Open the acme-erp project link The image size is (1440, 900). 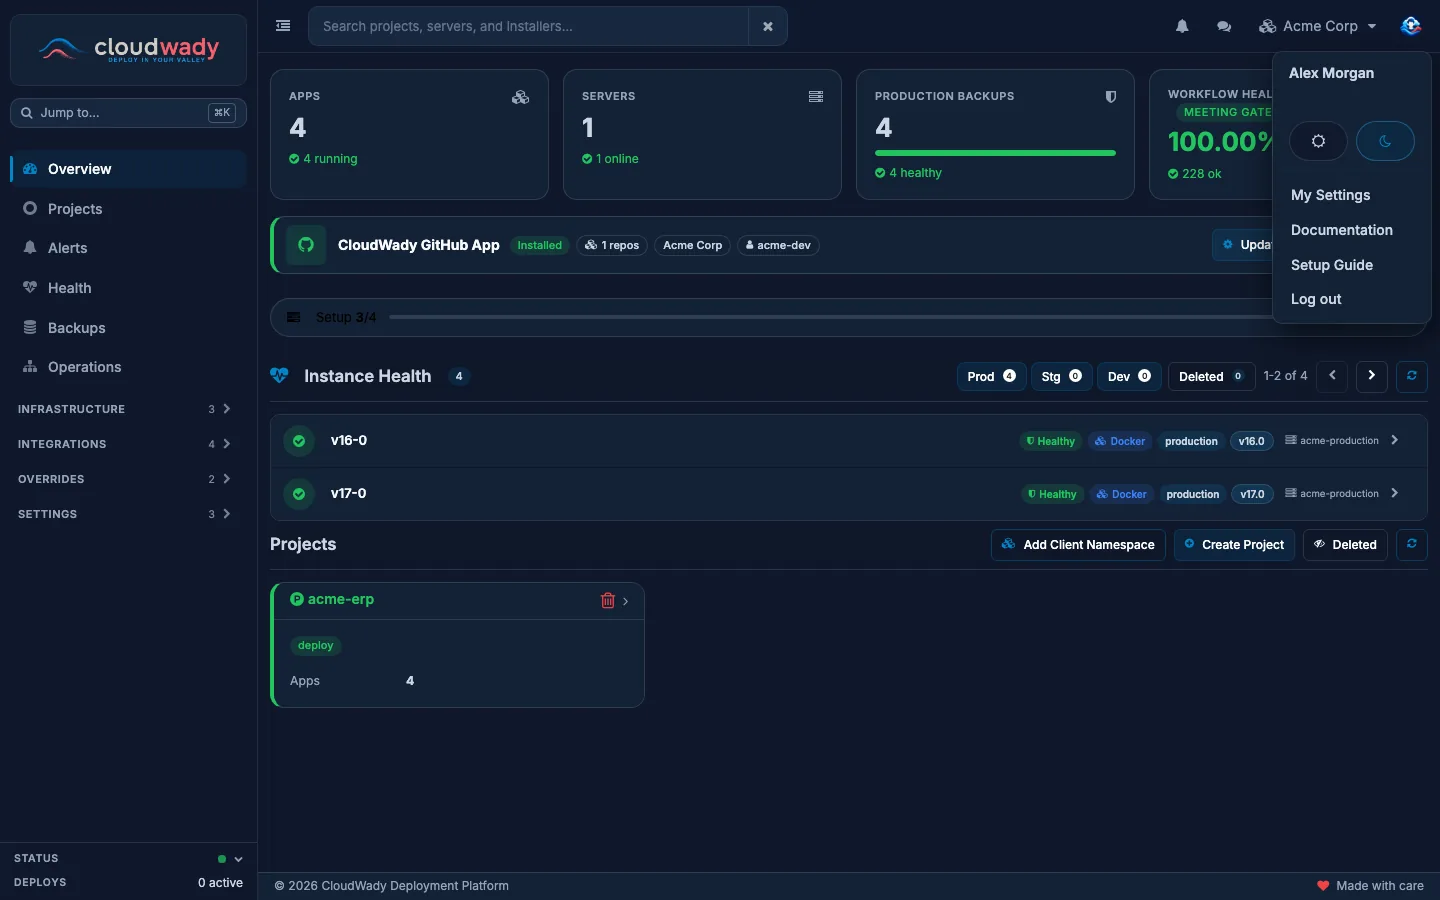(x=340, y=599)
